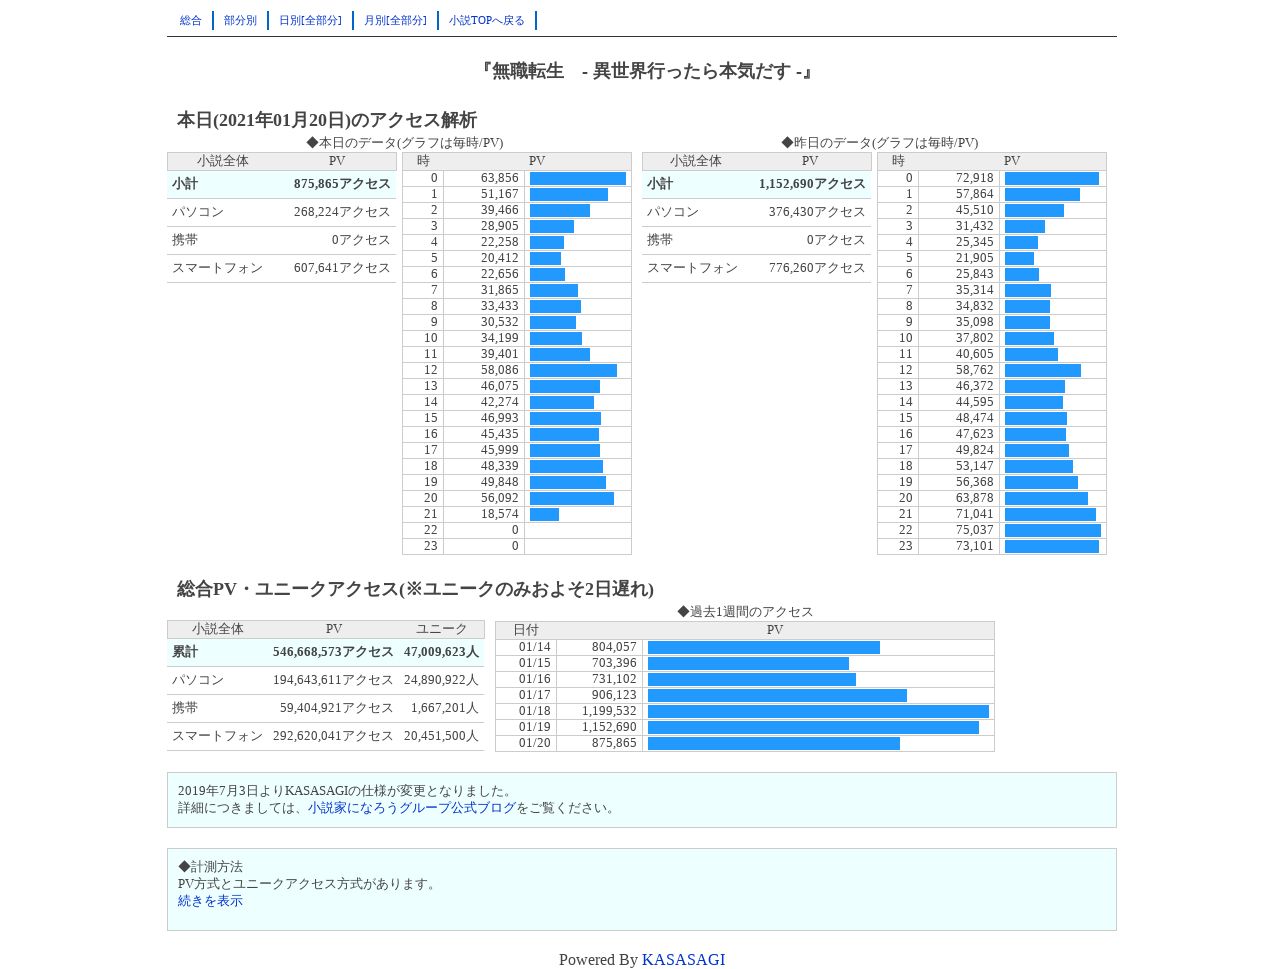
Task: Click the ◆計測方法 label
Action: pyautogui.click(x=210, y=867)
